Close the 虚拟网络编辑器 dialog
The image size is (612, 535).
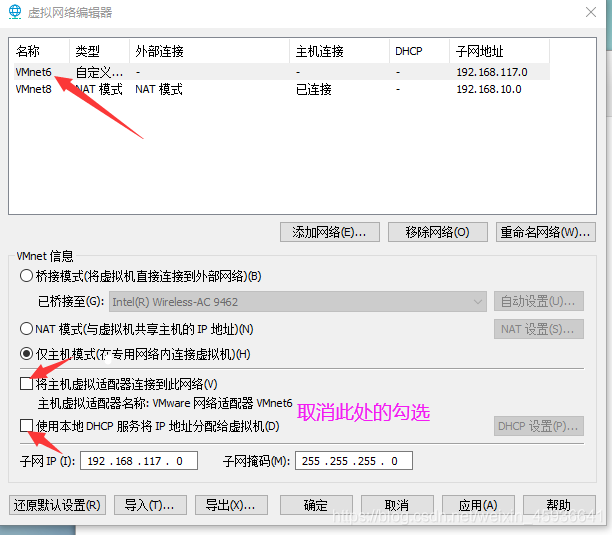coord(591,12)
